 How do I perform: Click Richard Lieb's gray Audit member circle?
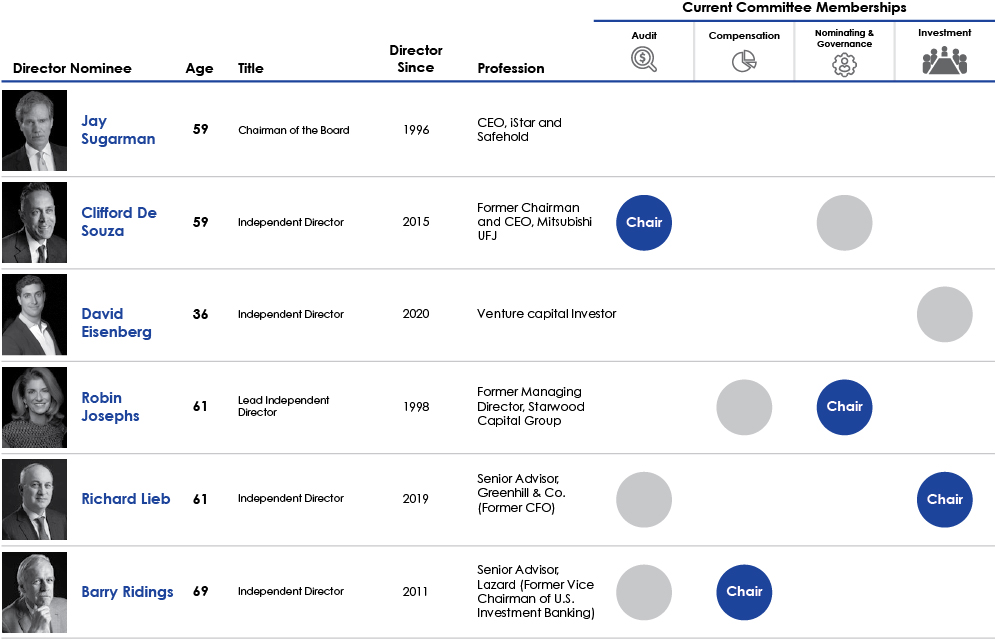click(644, 499)
